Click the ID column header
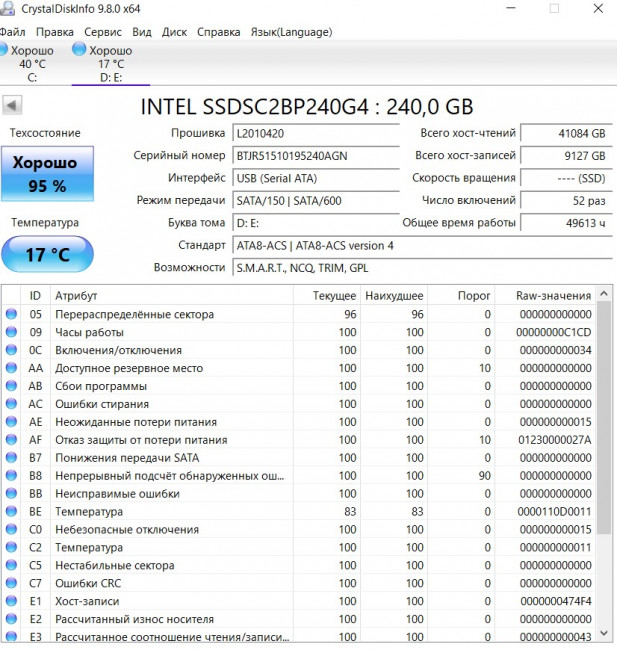The height and width of the screenshot is (650, 617). 35,296
